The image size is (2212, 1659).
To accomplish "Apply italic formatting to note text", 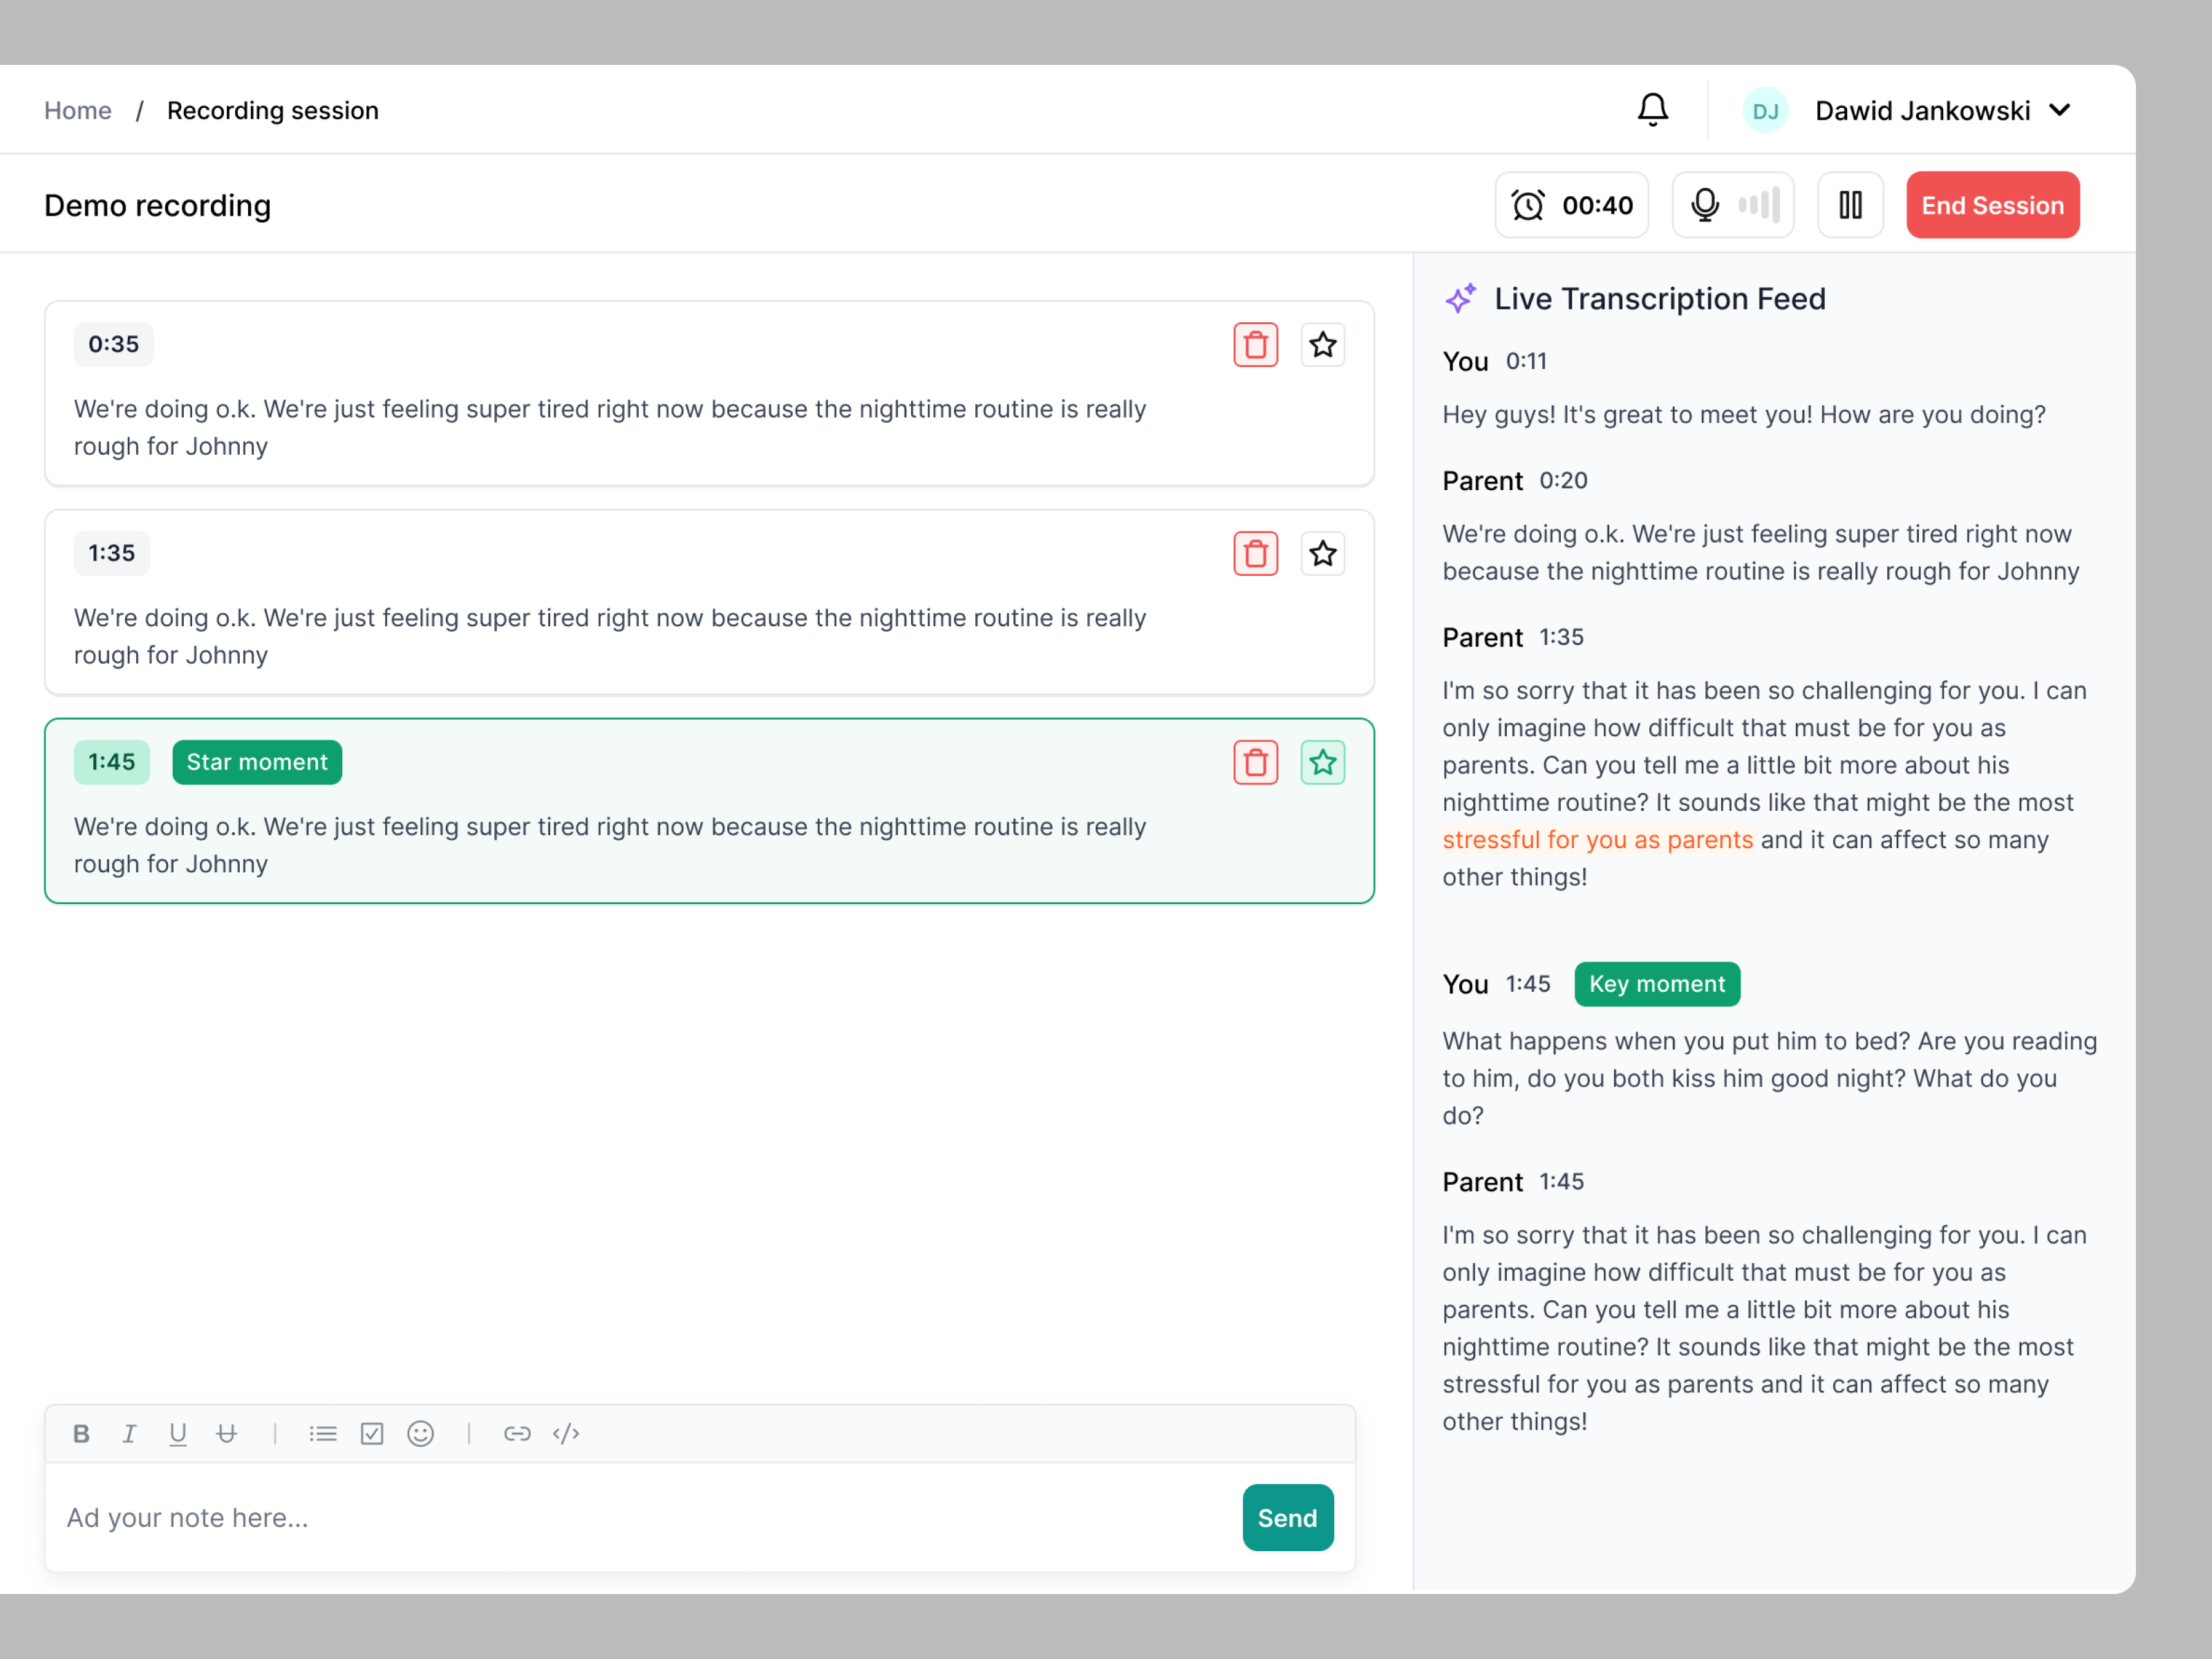I will tap(130, 1433).
